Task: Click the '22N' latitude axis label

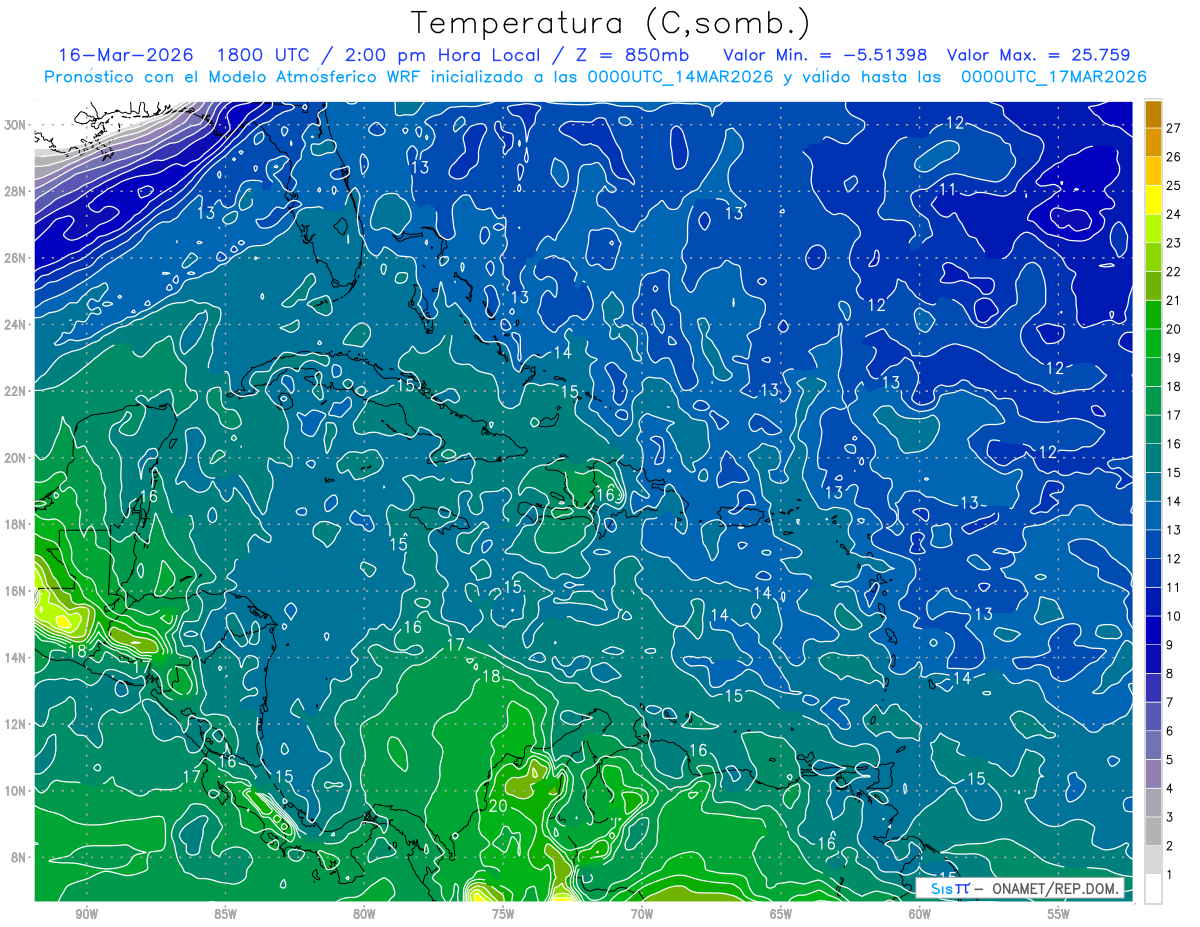Action: pyautogui.click(x=16, y=391)
